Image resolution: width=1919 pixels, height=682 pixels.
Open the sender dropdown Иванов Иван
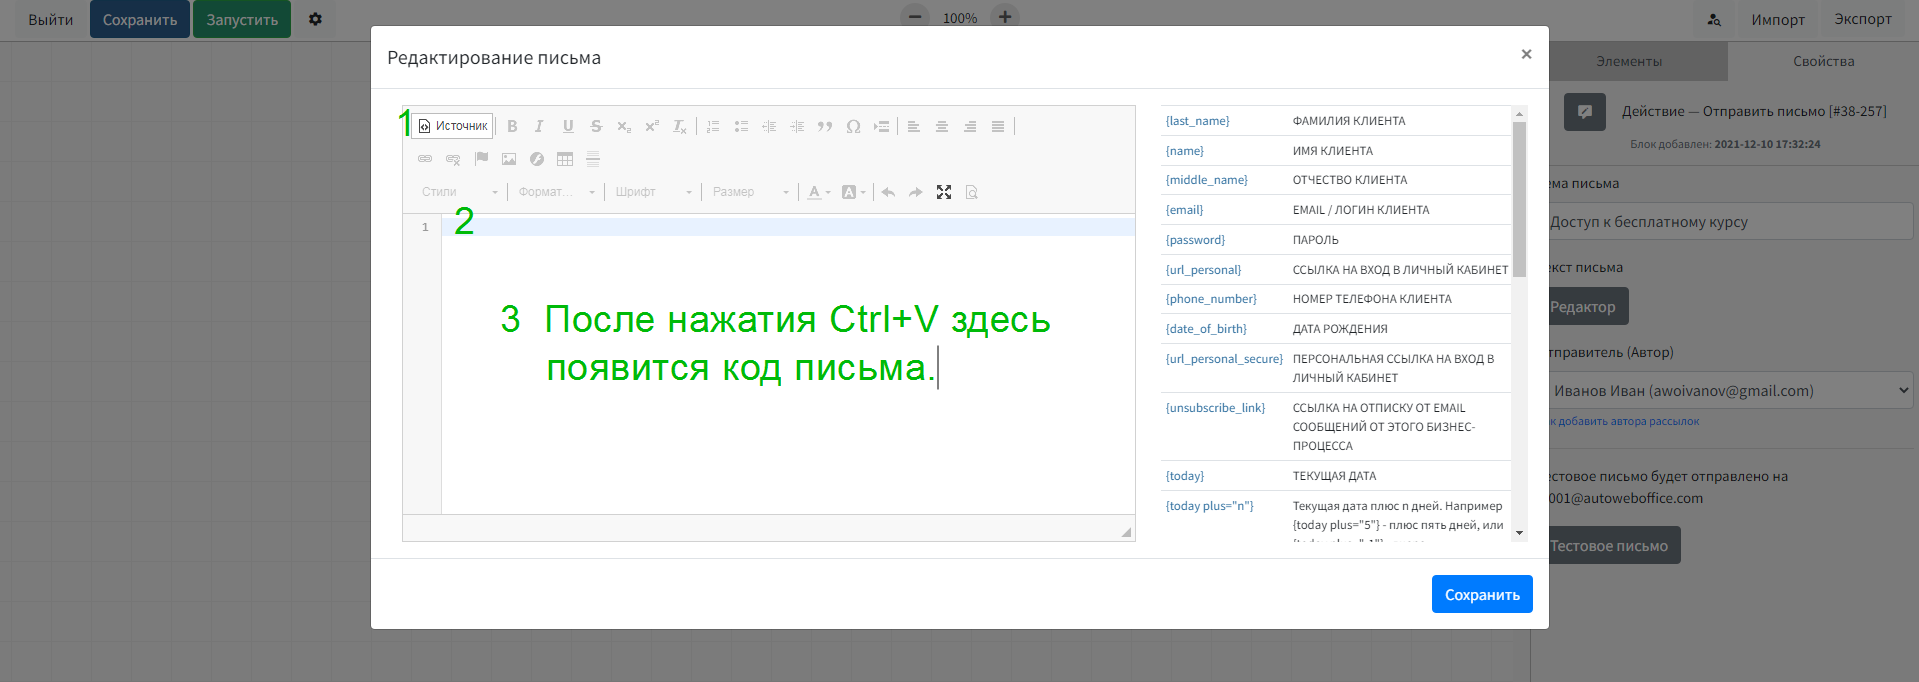(1730, 391)
